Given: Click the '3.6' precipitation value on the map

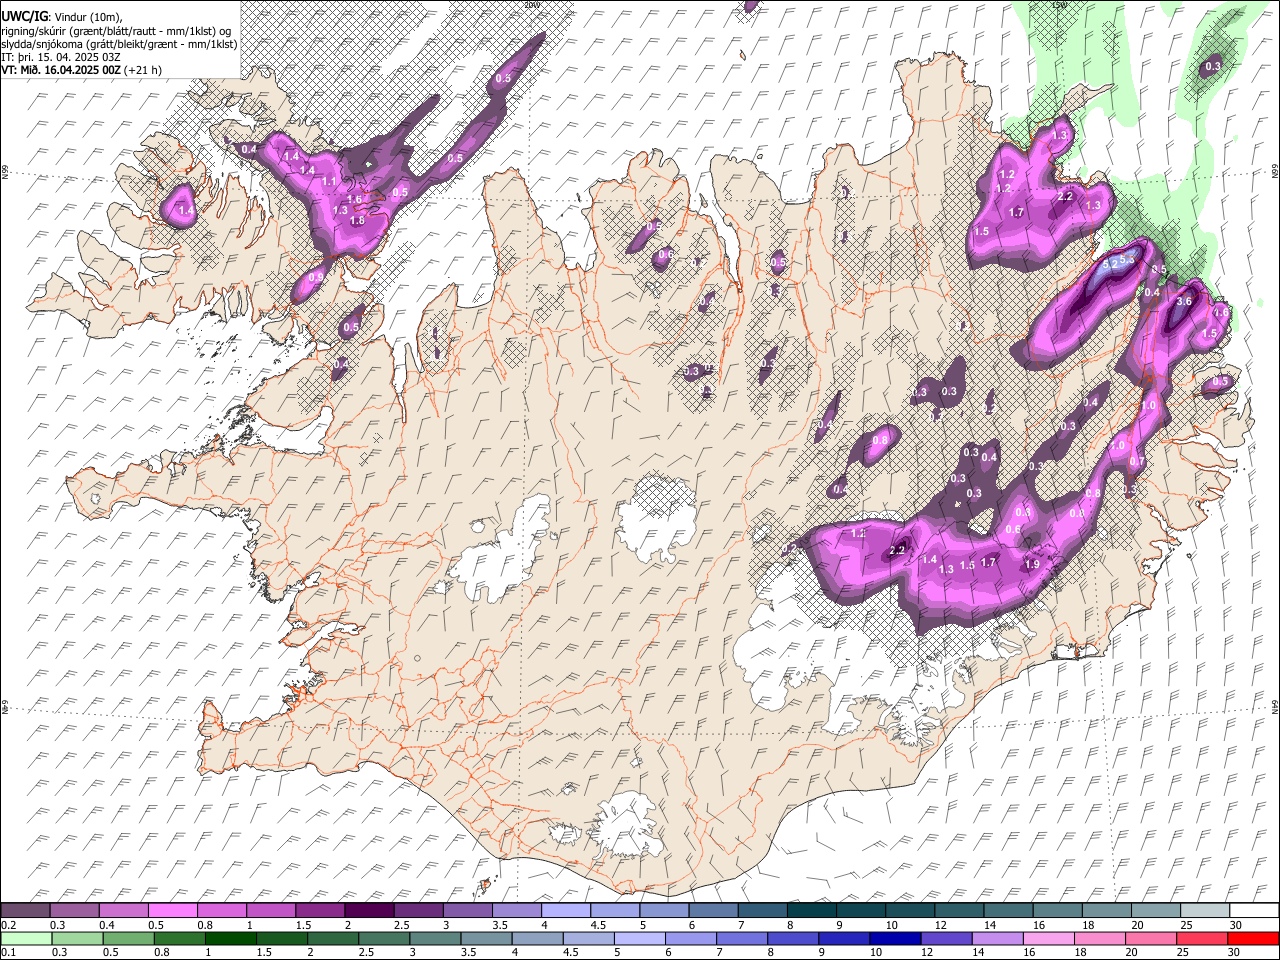Looking at the screenshot, I should click(1185, 301).
